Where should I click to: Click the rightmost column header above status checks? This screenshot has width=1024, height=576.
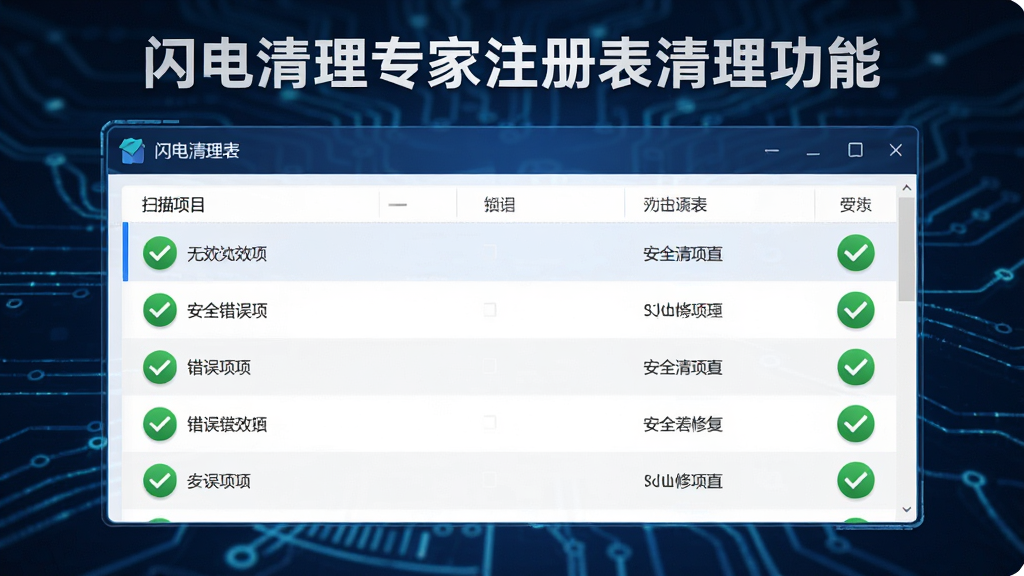(856, 204)
